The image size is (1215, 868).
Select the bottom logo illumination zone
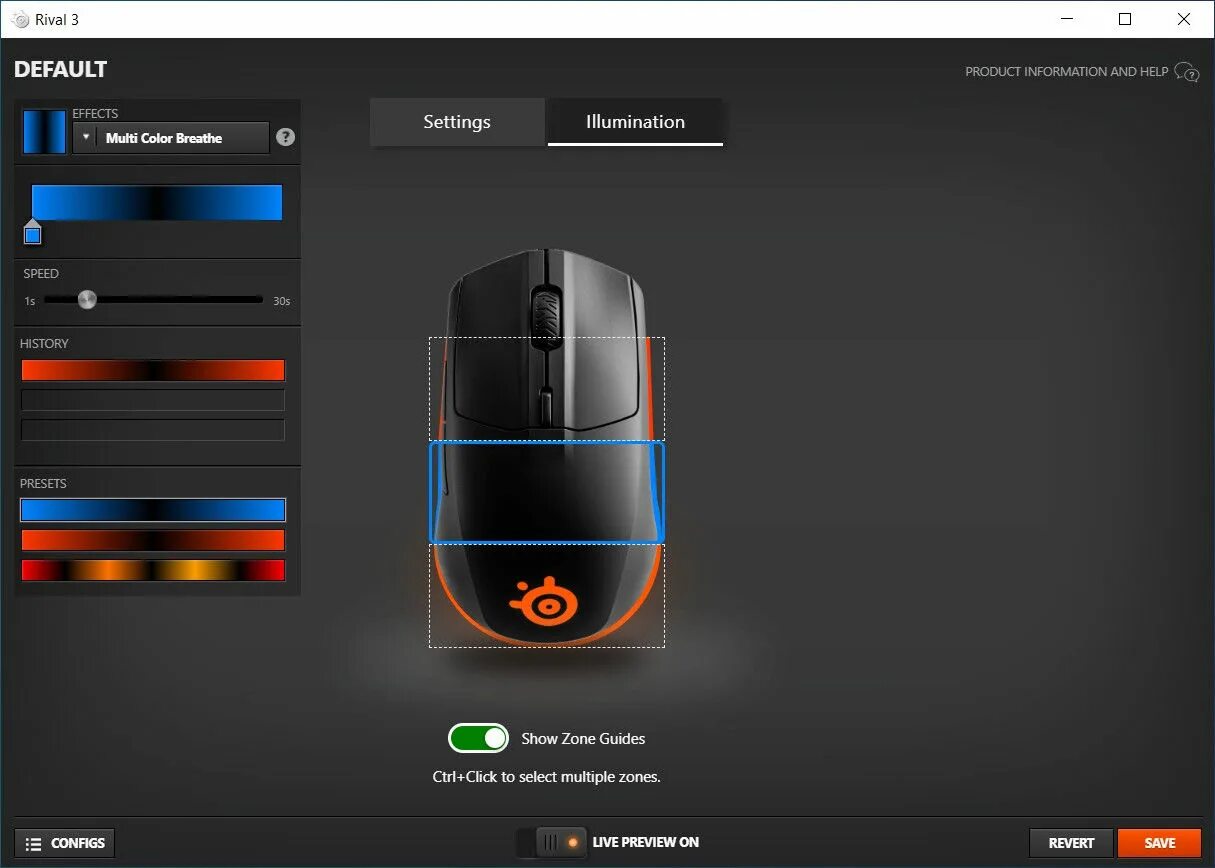(547, 596)
